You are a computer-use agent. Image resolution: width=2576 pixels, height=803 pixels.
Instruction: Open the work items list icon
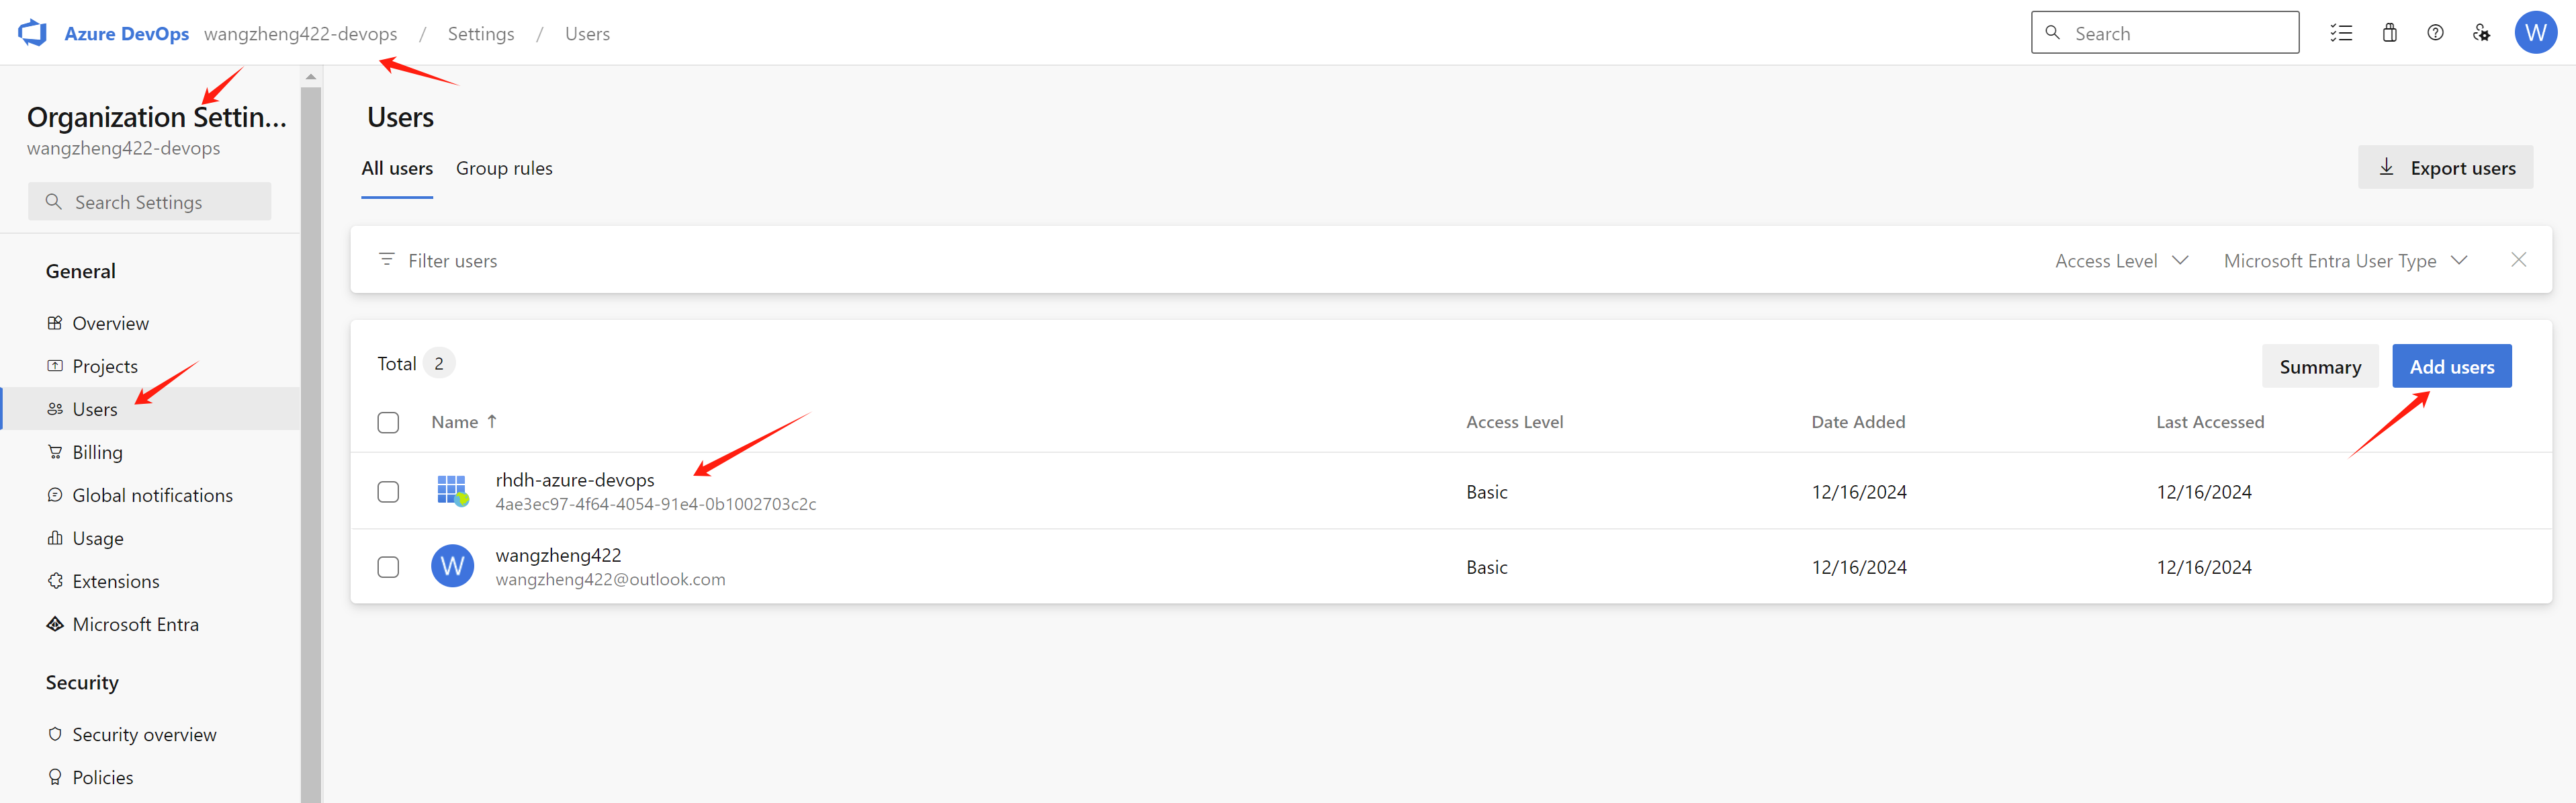(2340, 33)
